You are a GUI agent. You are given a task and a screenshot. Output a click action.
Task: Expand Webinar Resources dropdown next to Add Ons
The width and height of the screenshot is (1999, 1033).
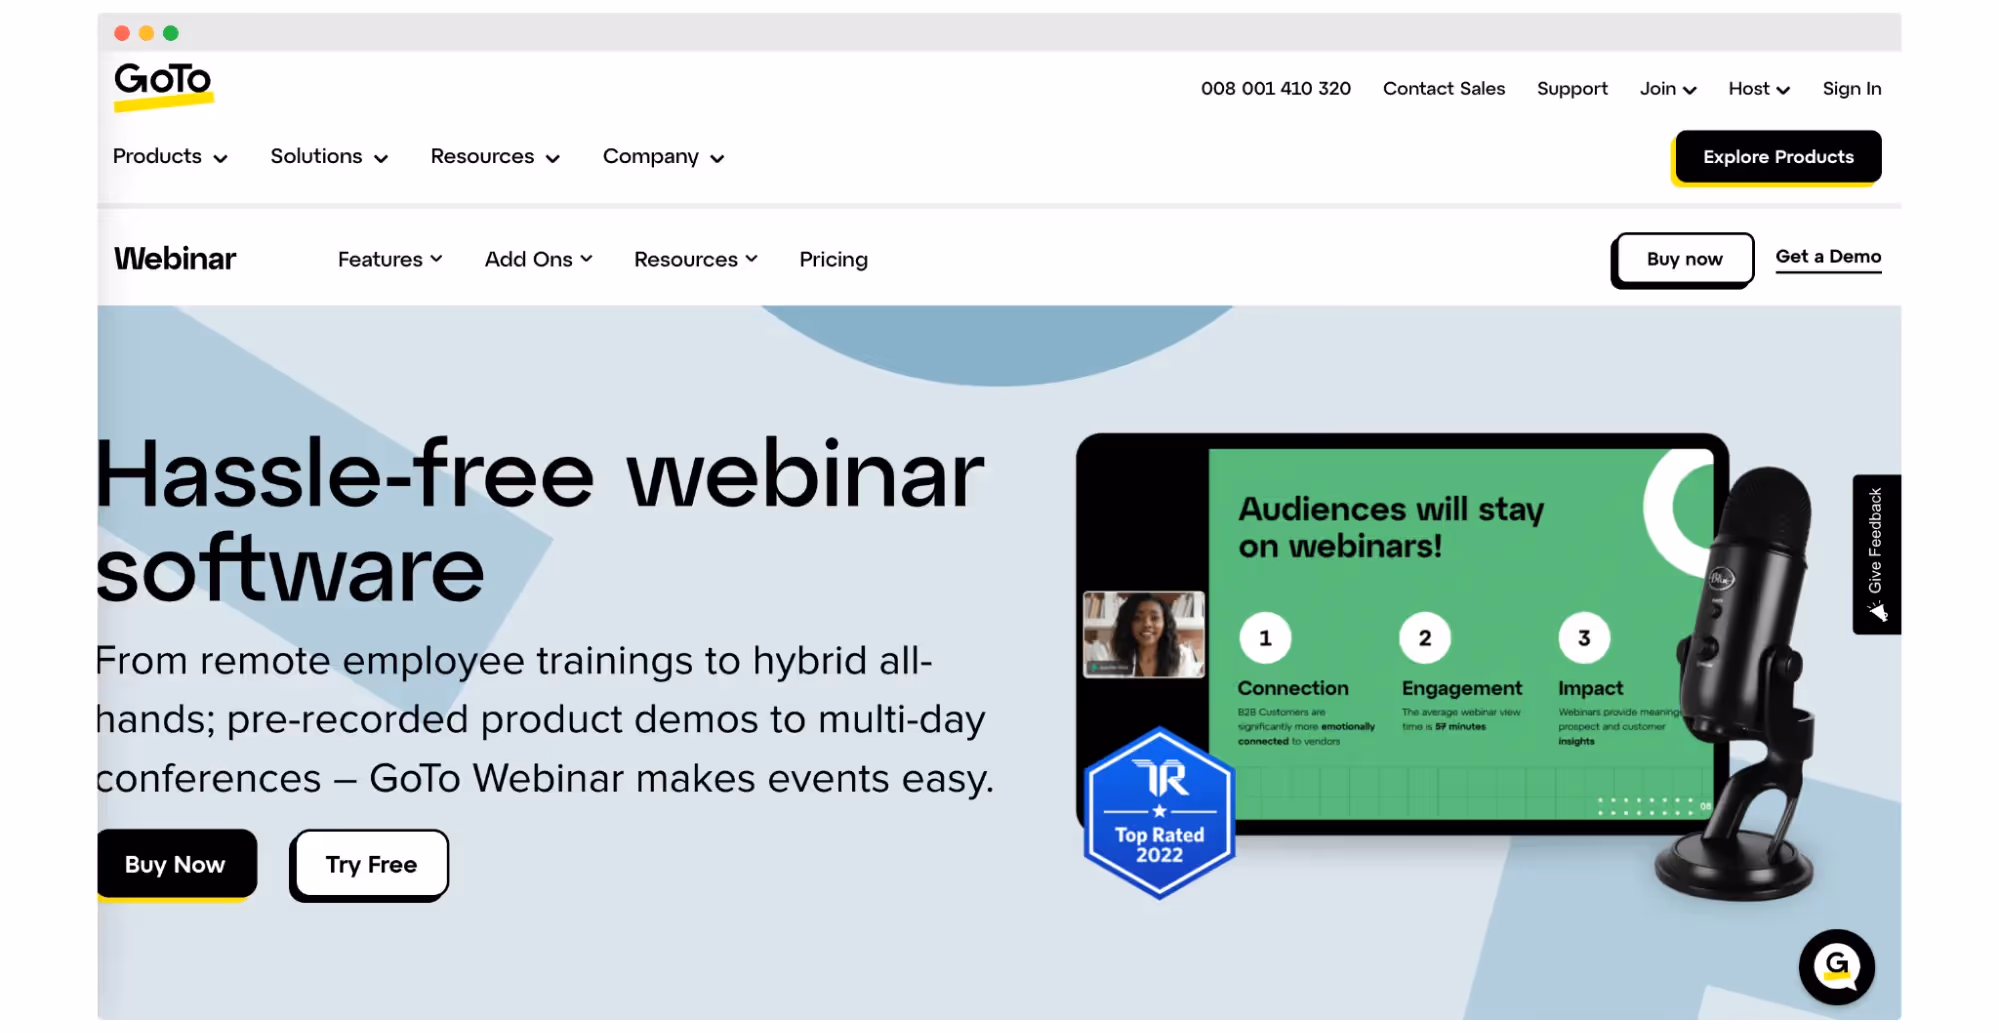[695, 260]
